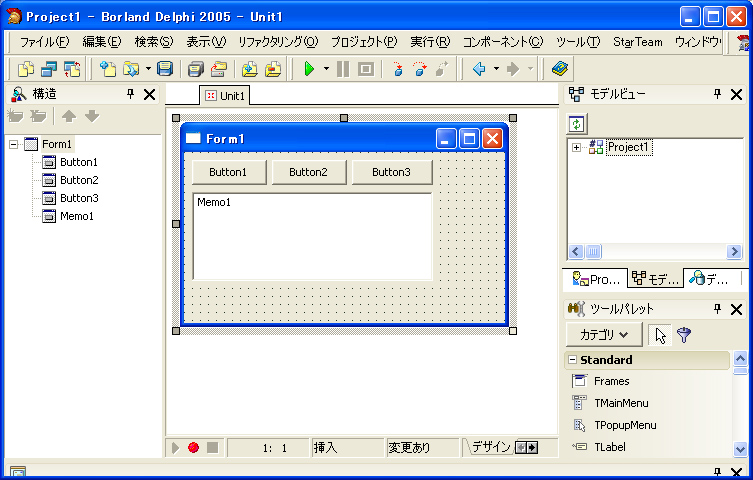This screenshot has height=480, width=753.
Task: Pin the 構造 structure panel
Action: click(x=130, y=94)
